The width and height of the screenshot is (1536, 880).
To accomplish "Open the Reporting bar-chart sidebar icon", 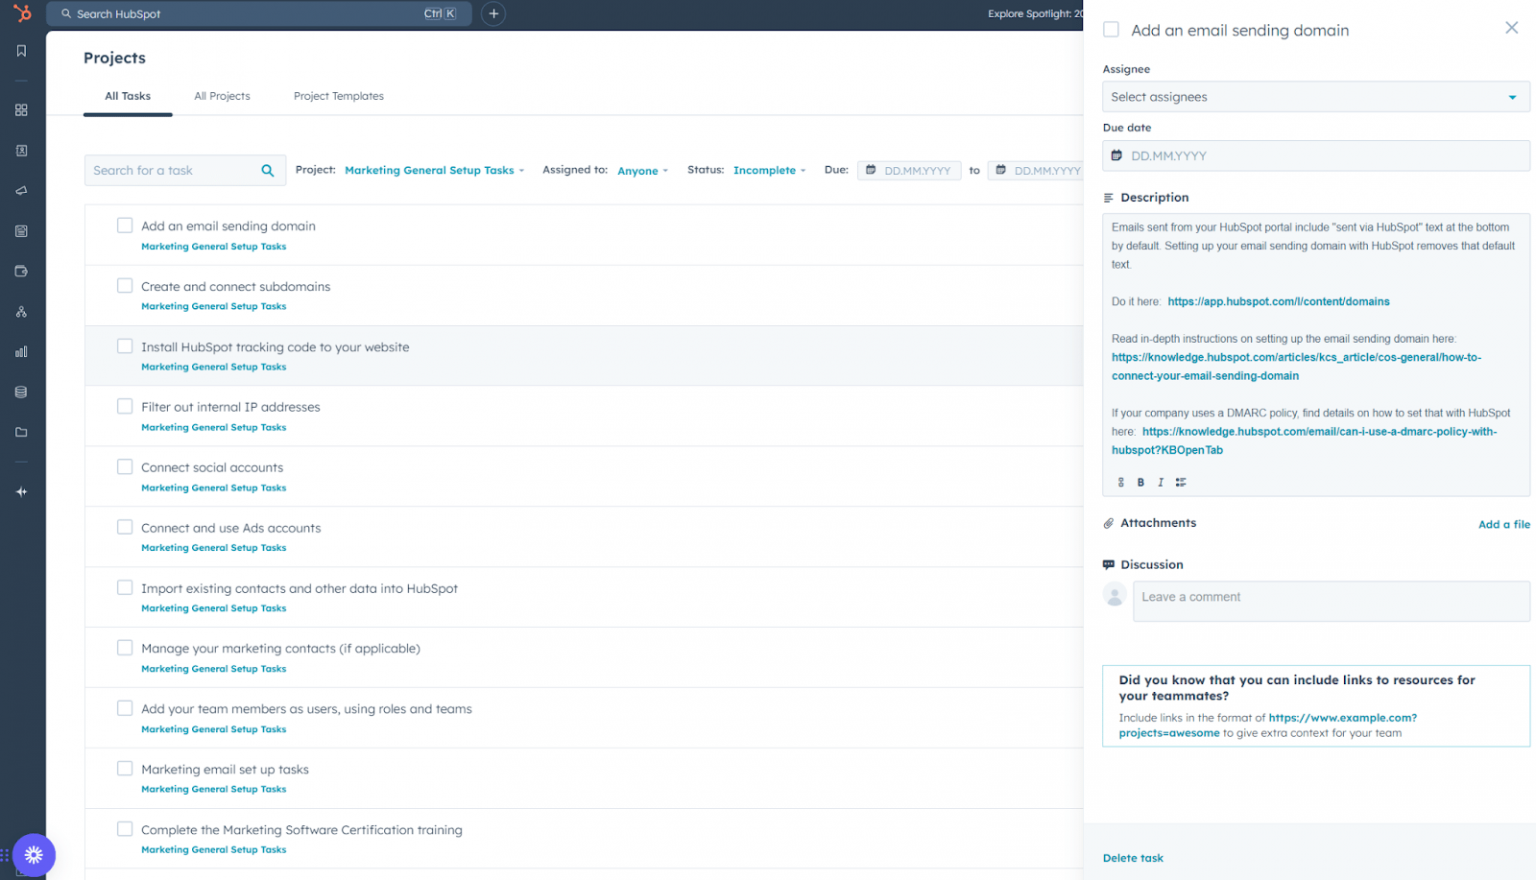I will [21, 351].
